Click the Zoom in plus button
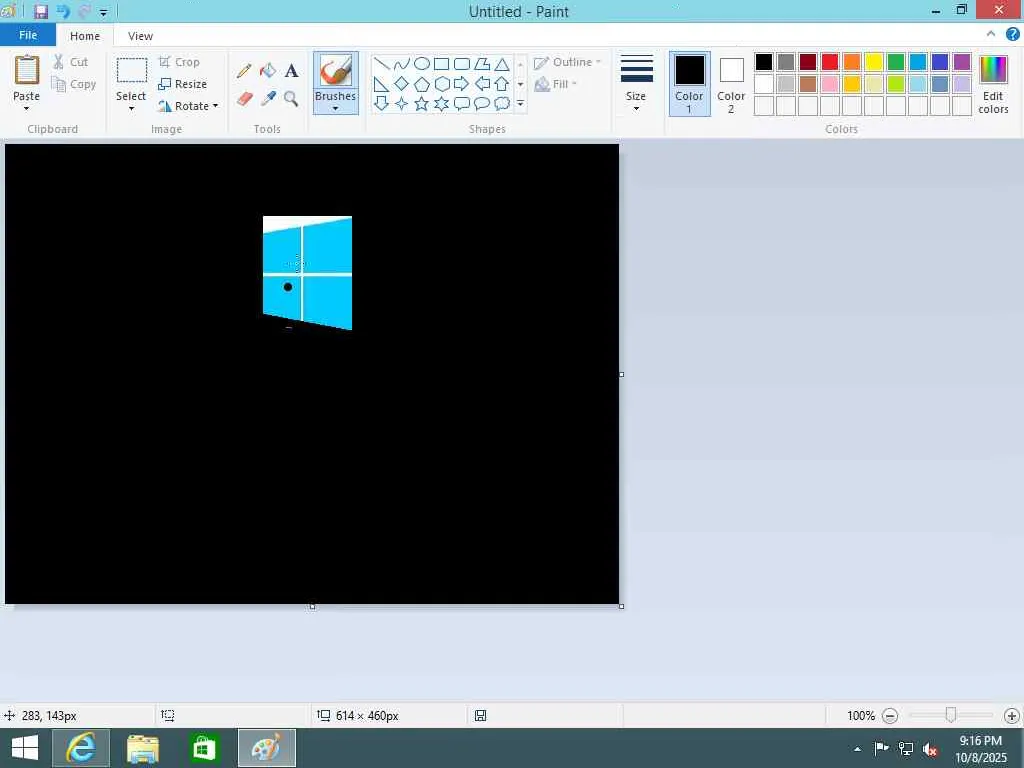 click(1012, 716)
